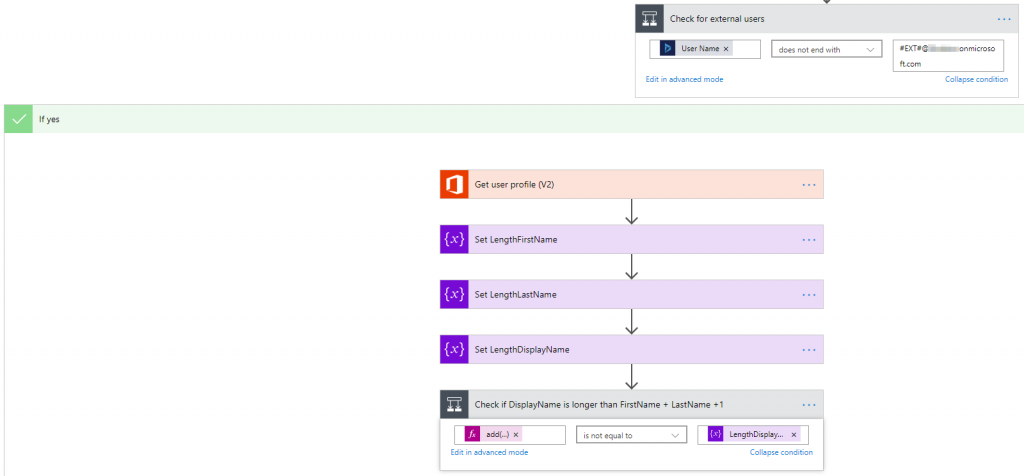Click the variable icon on Set LengthDisplayName
Screen dimensions: 1024x476
[x=454, y=349]
